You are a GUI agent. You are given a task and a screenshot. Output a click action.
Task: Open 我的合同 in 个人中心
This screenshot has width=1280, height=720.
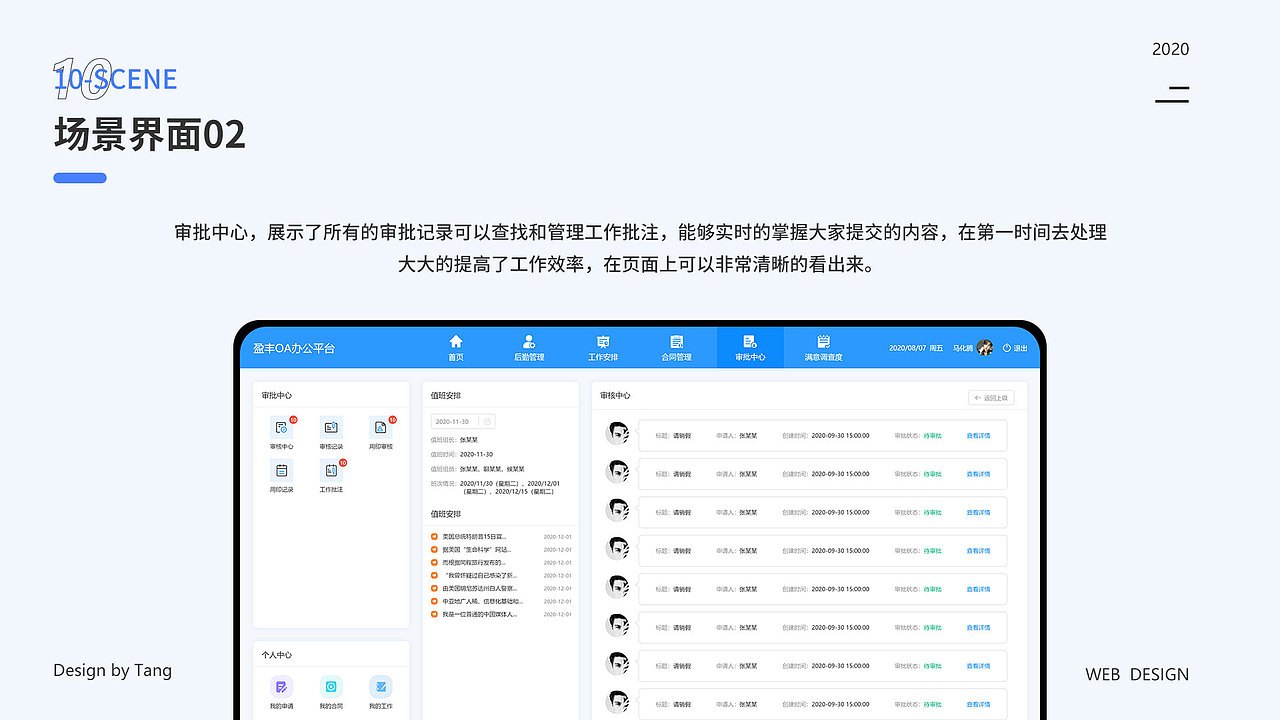pyautogui.click(x=331, y=687)
